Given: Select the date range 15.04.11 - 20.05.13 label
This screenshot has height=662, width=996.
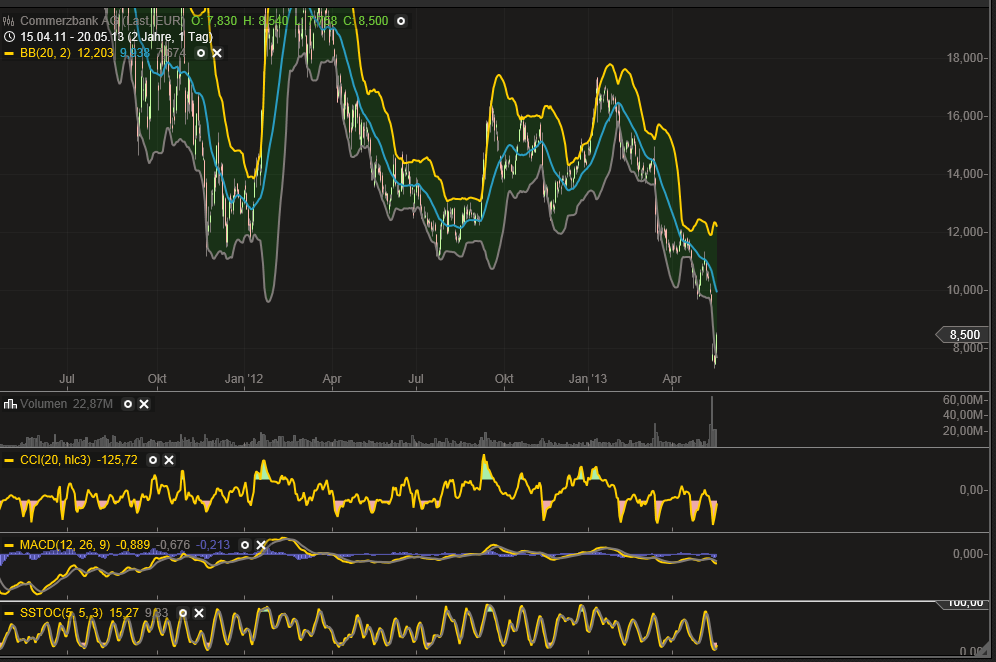Looking at the screenshot, I should [74, 36].
